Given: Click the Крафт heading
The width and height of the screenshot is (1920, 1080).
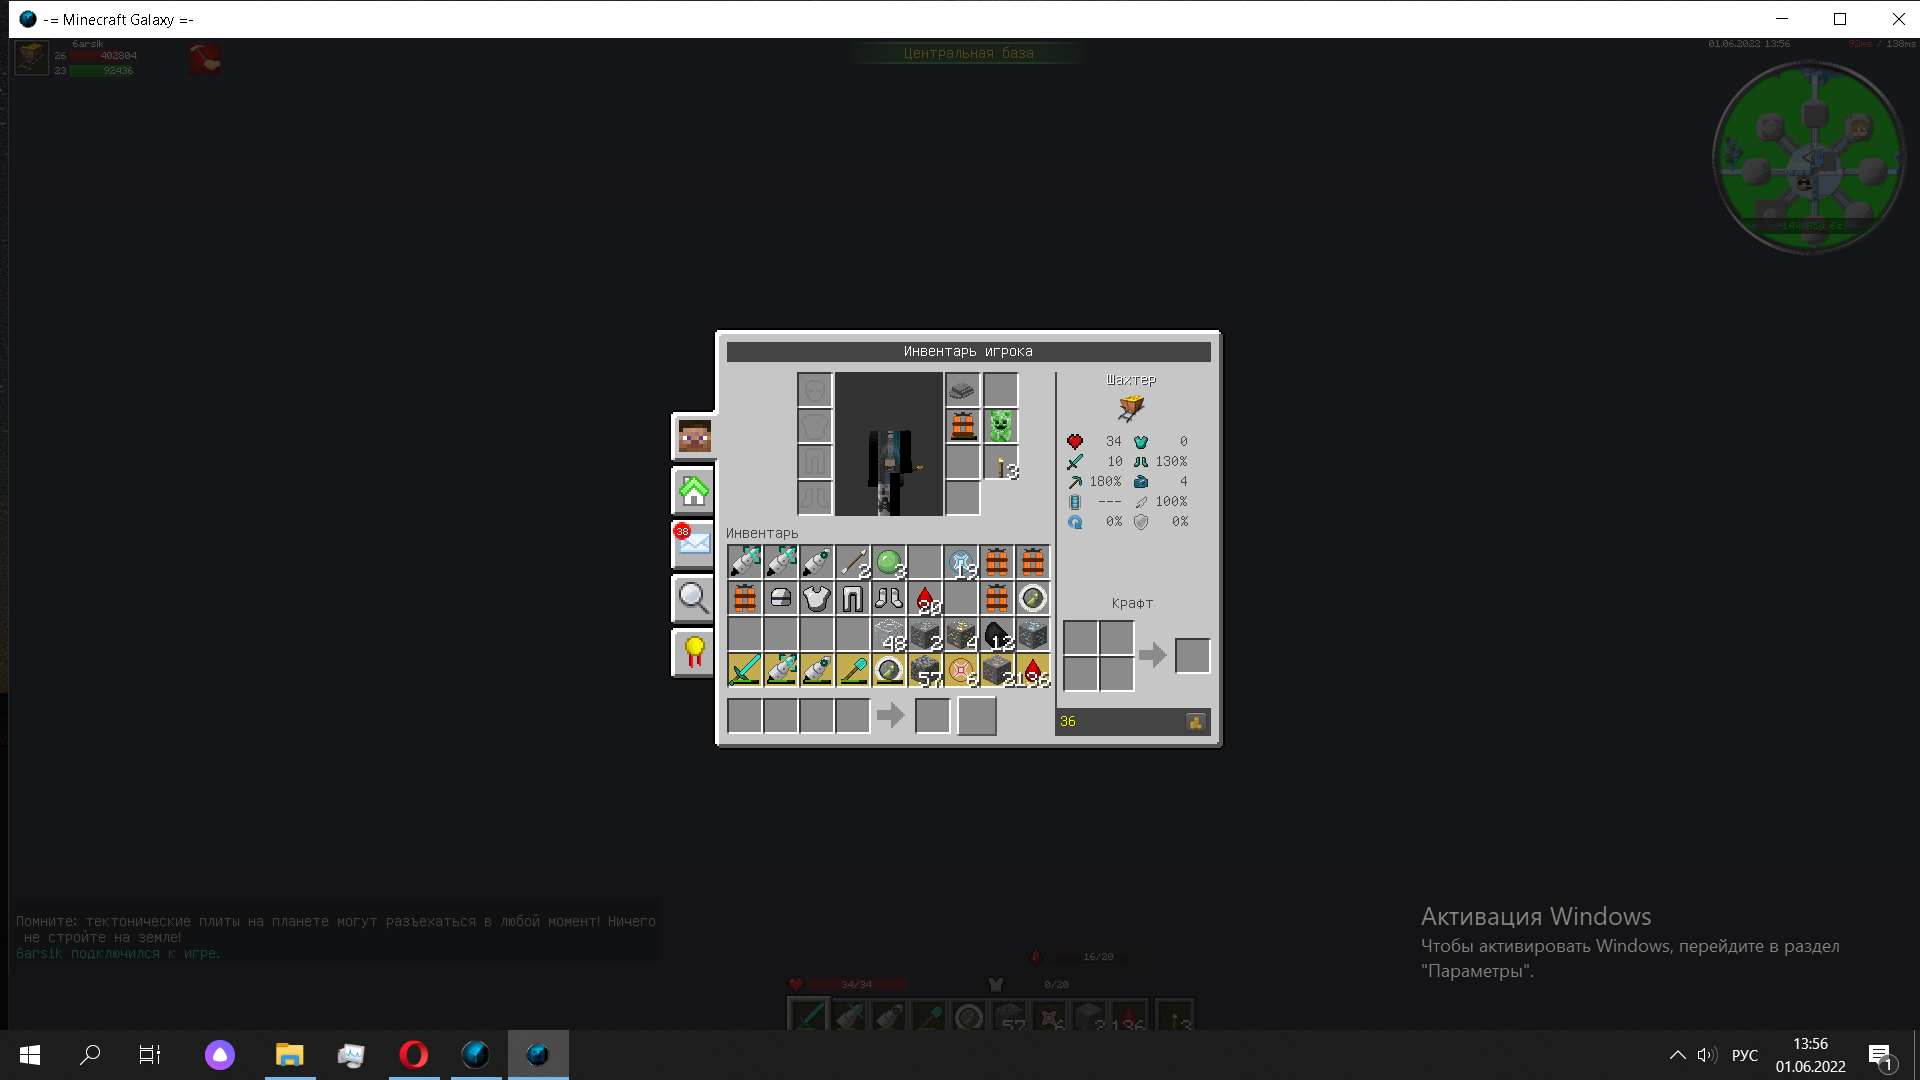Looking at the screenshot, I should click(1132, 603).
